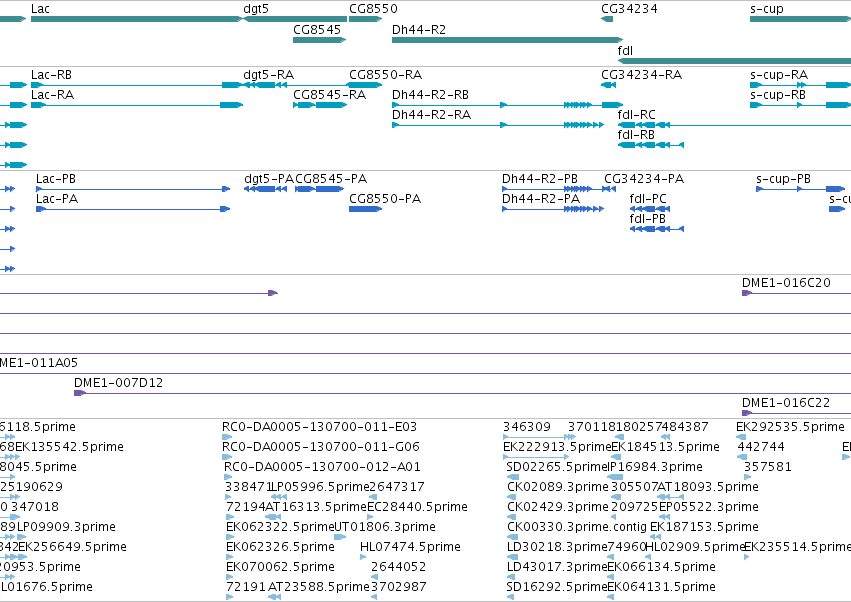Click the 442744 EST label
The height and width of the screenshot is (602, 851).
[761, 447]
